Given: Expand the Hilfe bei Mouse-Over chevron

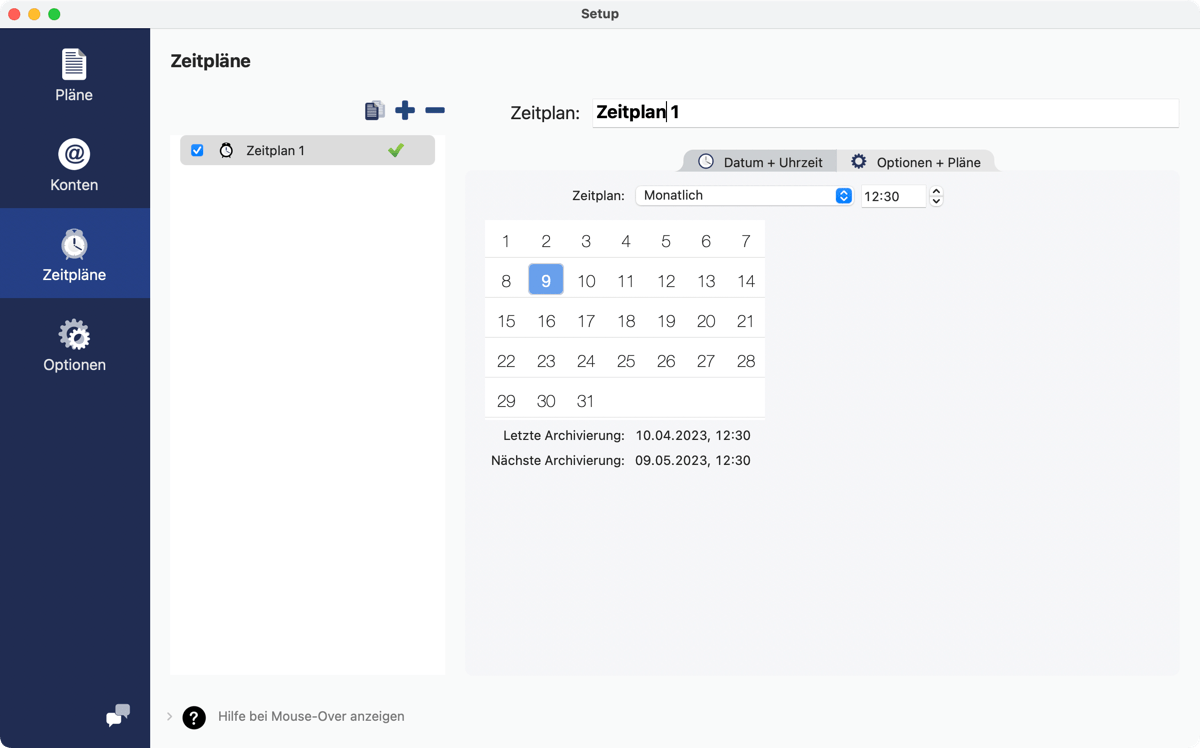Looking at the screenshot, I should coord(167,716).
